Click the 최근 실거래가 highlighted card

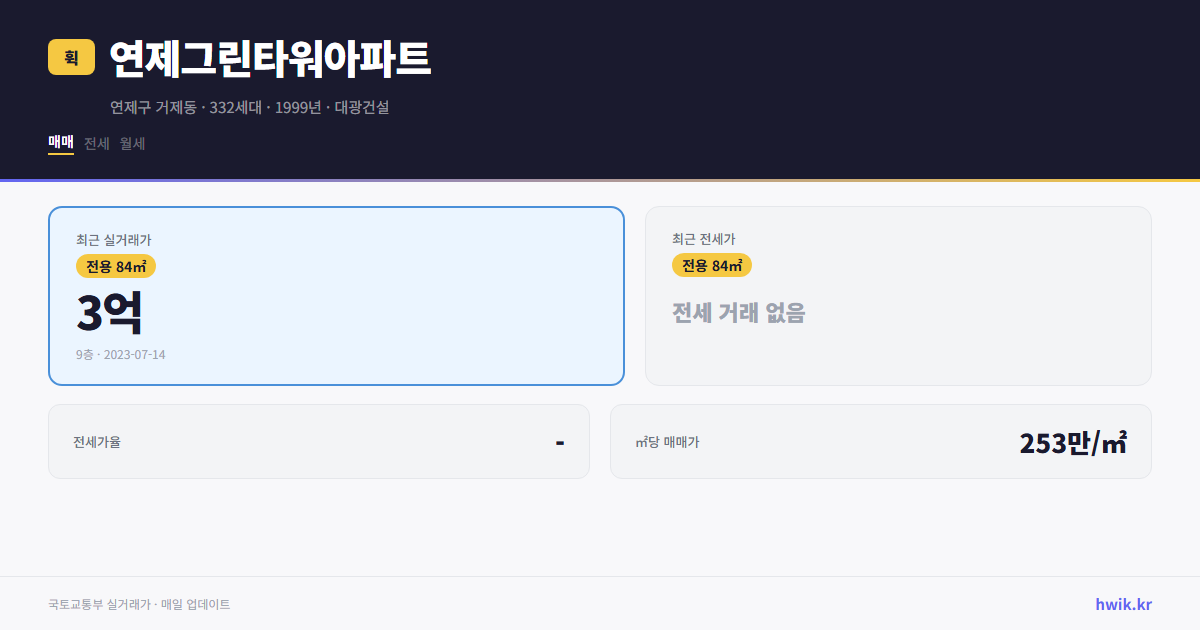click(335, 295)
